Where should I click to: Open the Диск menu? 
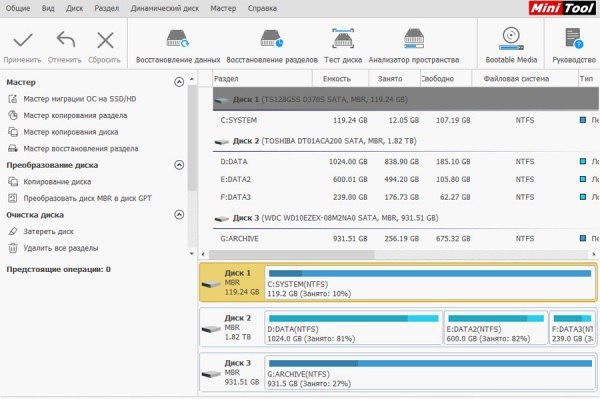pyautogui.click(x=74, y=8)
